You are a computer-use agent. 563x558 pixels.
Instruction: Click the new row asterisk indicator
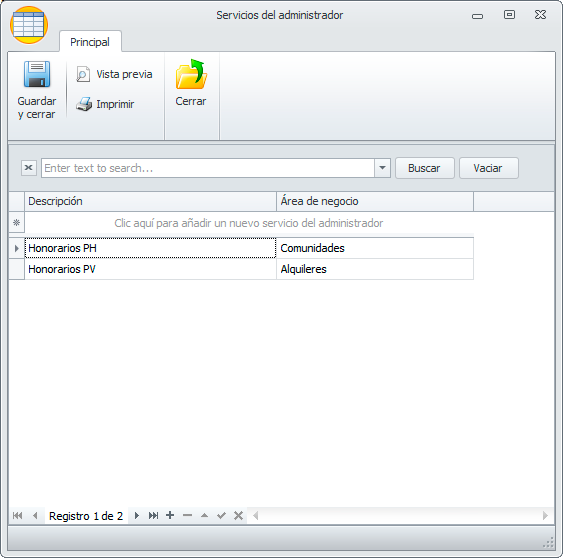[x=17, y=223]
